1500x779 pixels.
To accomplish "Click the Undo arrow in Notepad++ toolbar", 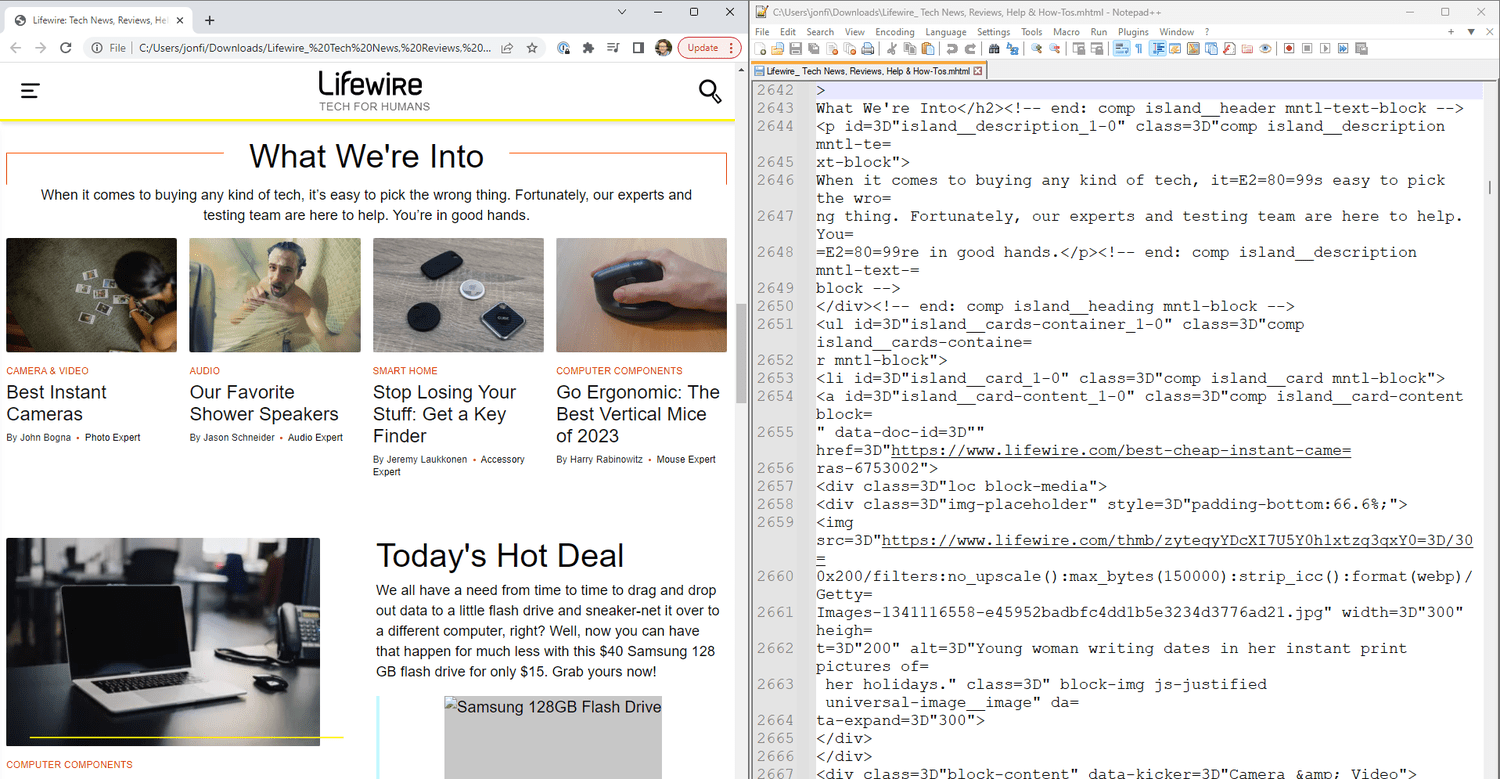I will point(952,48).
